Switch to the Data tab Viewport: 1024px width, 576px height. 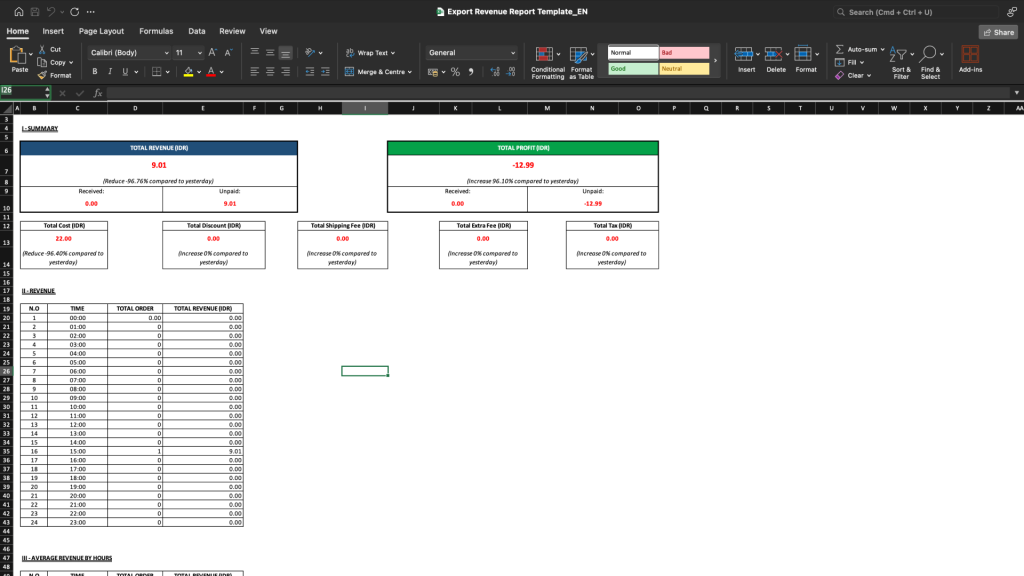[197, 31]
